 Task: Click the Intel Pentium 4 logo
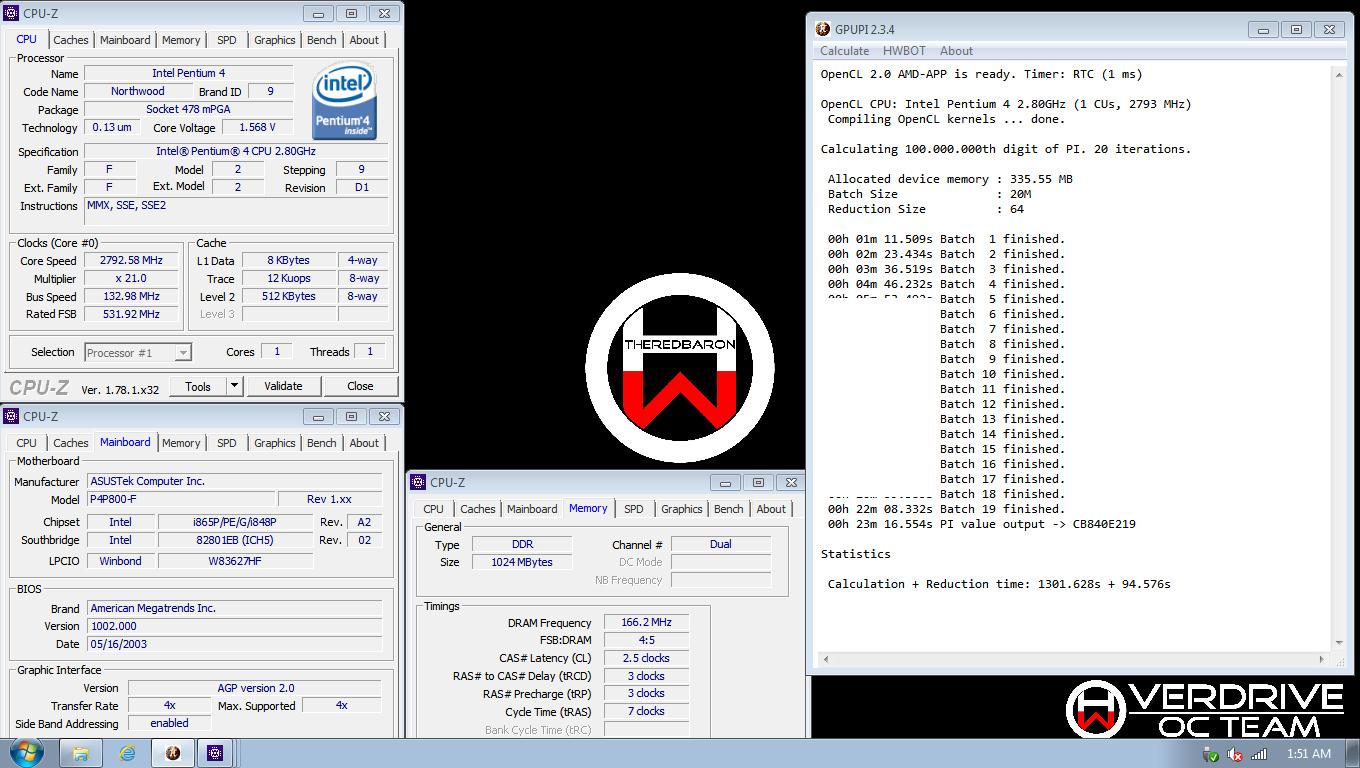(345, 100)
